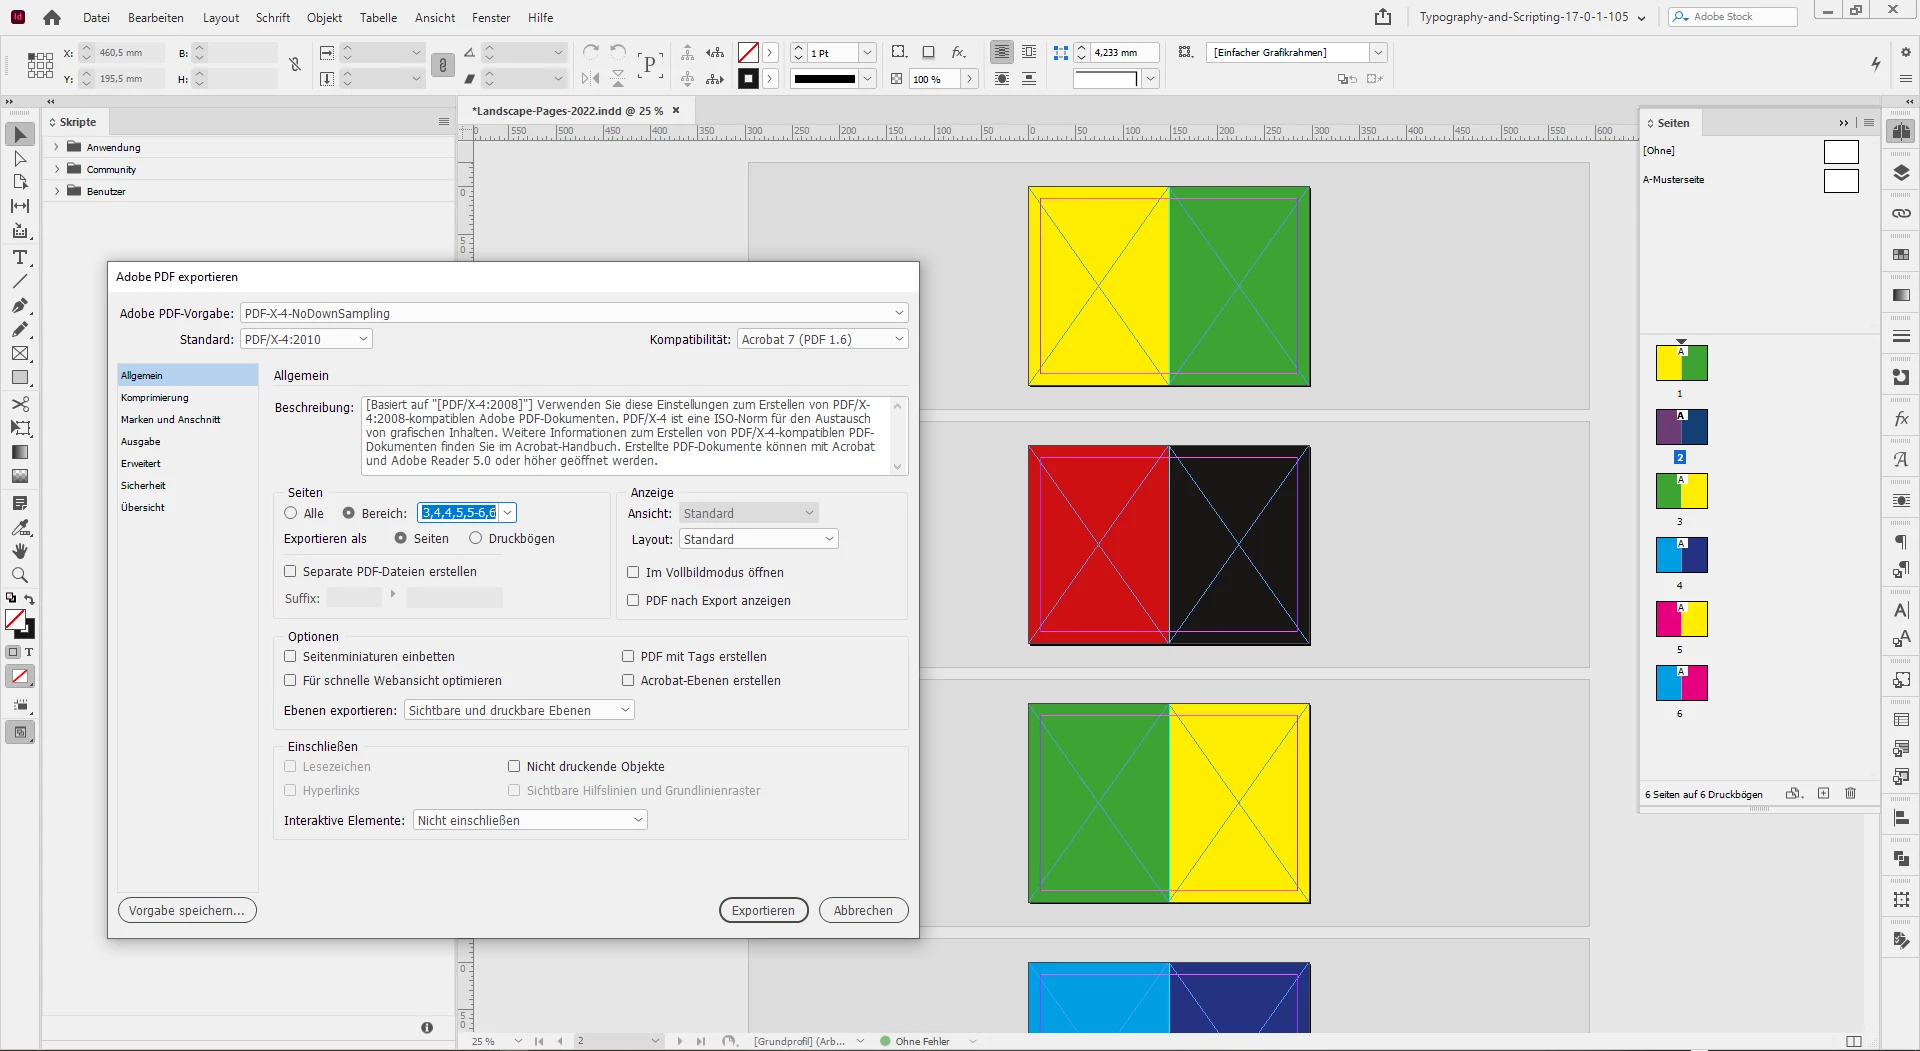Screen dimensions: 1920x1051
Task: Expand the Community scripts folder
Action: point(57,169)
